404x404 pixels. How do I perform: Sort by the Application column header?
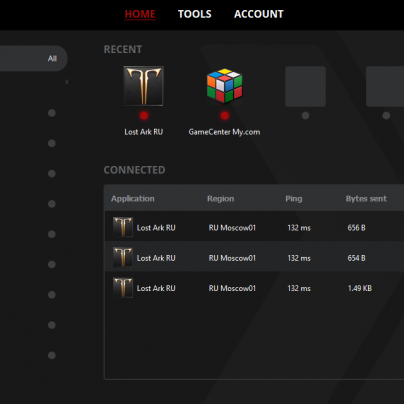133,199
